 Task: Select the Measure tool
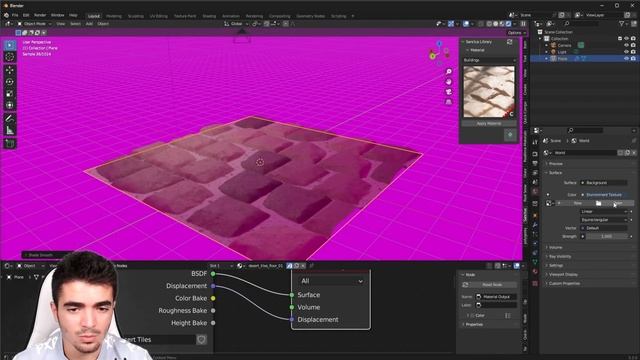(x=10, y=131)
